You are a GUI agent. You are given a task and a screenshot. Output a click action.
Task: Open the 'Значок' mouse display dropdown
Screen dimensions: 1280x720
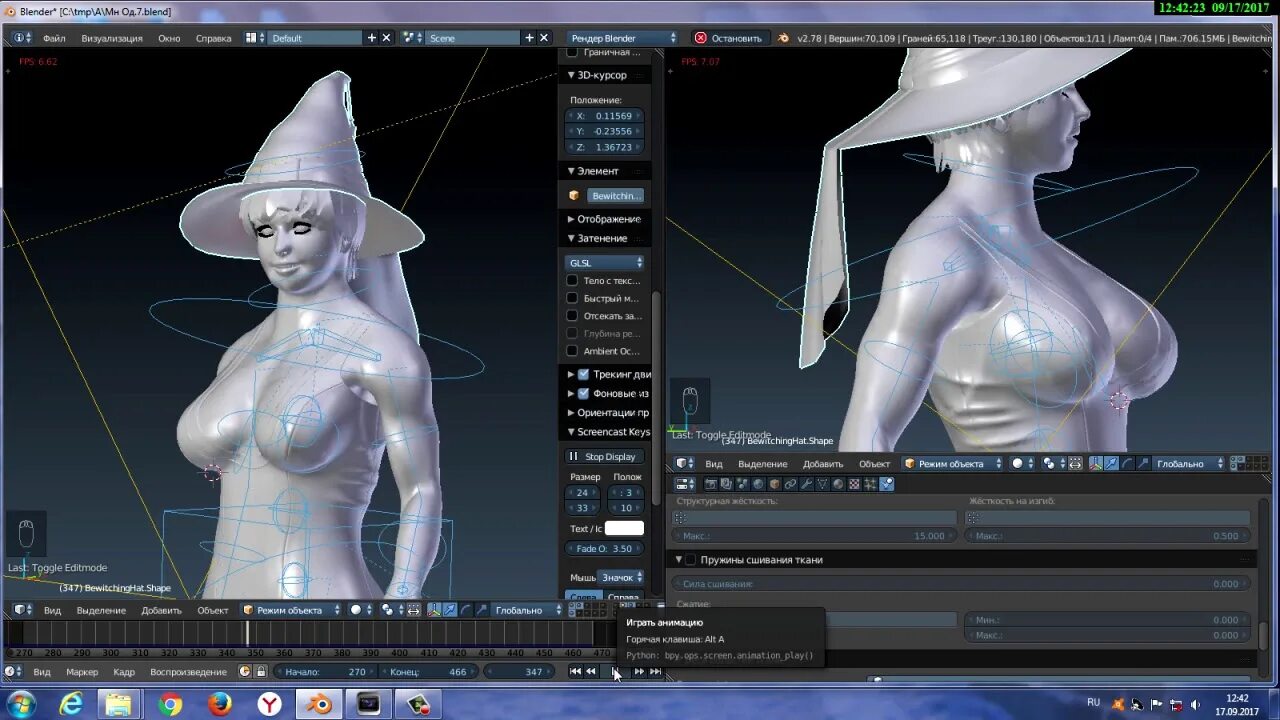coord(622,577)
